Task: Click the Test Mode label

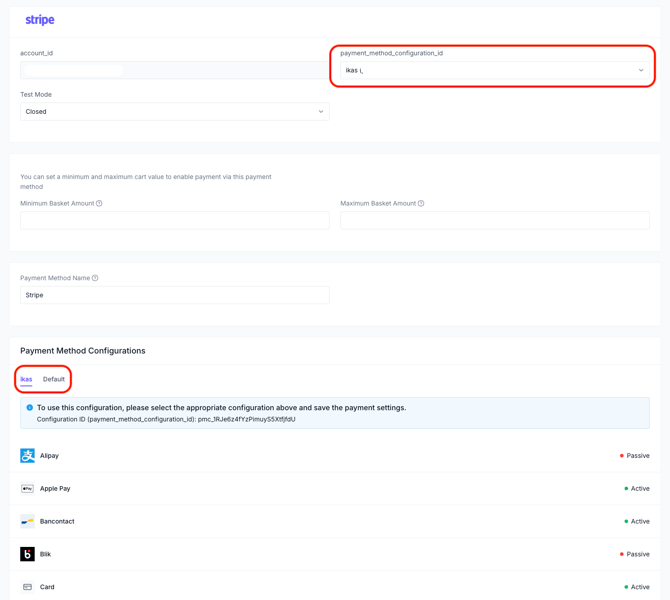Action: [x=36, y=94]
